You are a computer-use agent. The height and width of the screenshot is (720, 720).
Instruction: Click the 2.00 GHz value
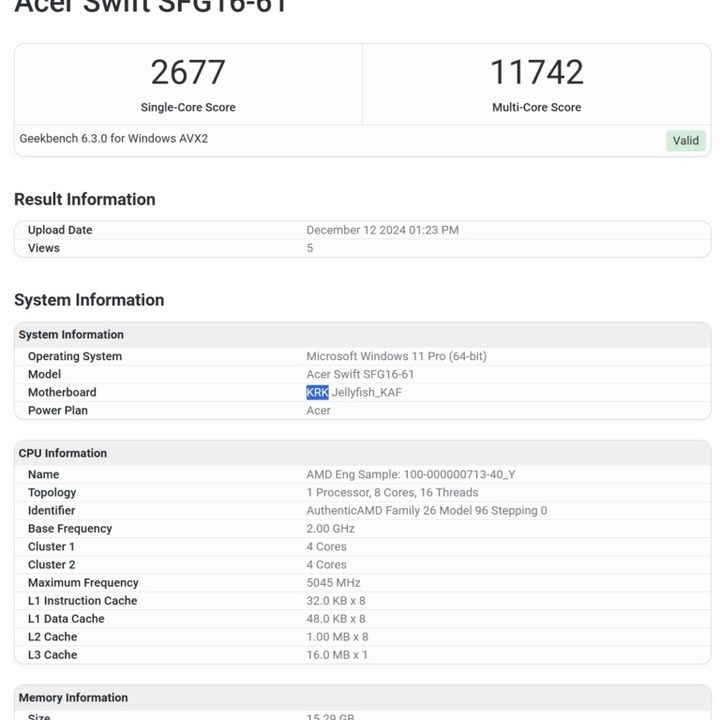[330, 529]
